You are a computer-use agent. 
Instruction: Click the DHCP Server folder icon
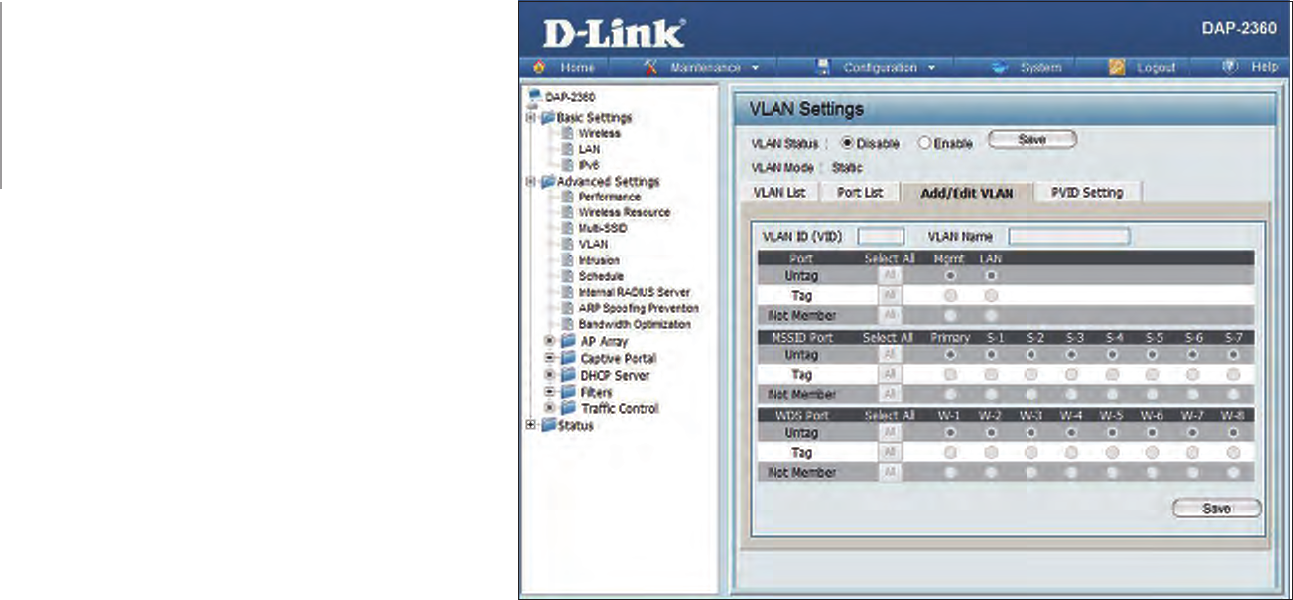[x=569, y=375]
